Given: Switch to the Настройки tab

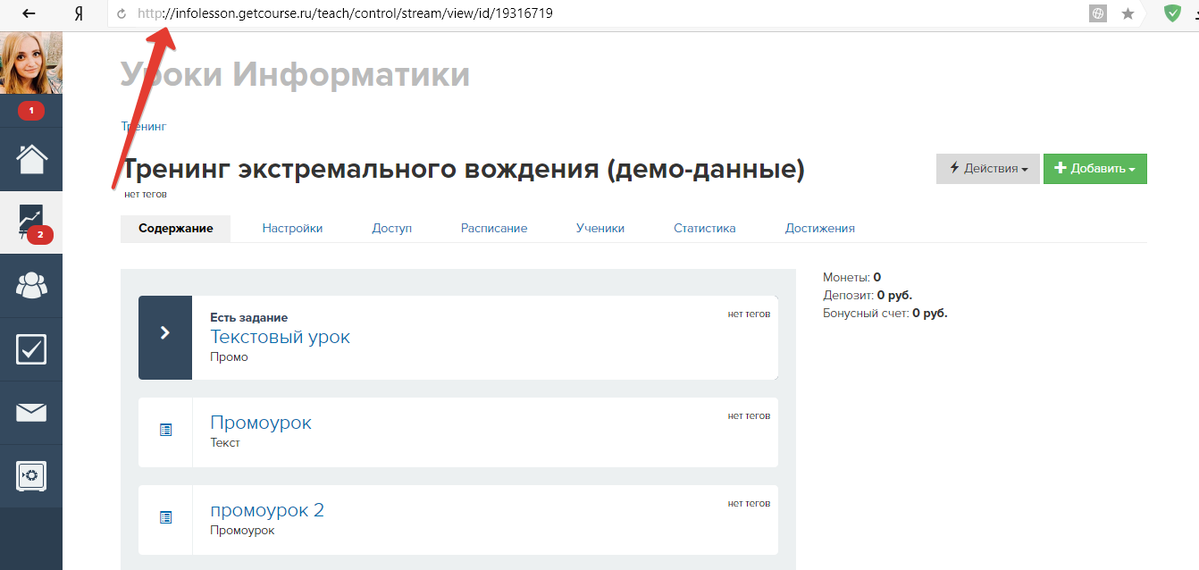Looking at the screenshot, I should [x=292, y=228].
